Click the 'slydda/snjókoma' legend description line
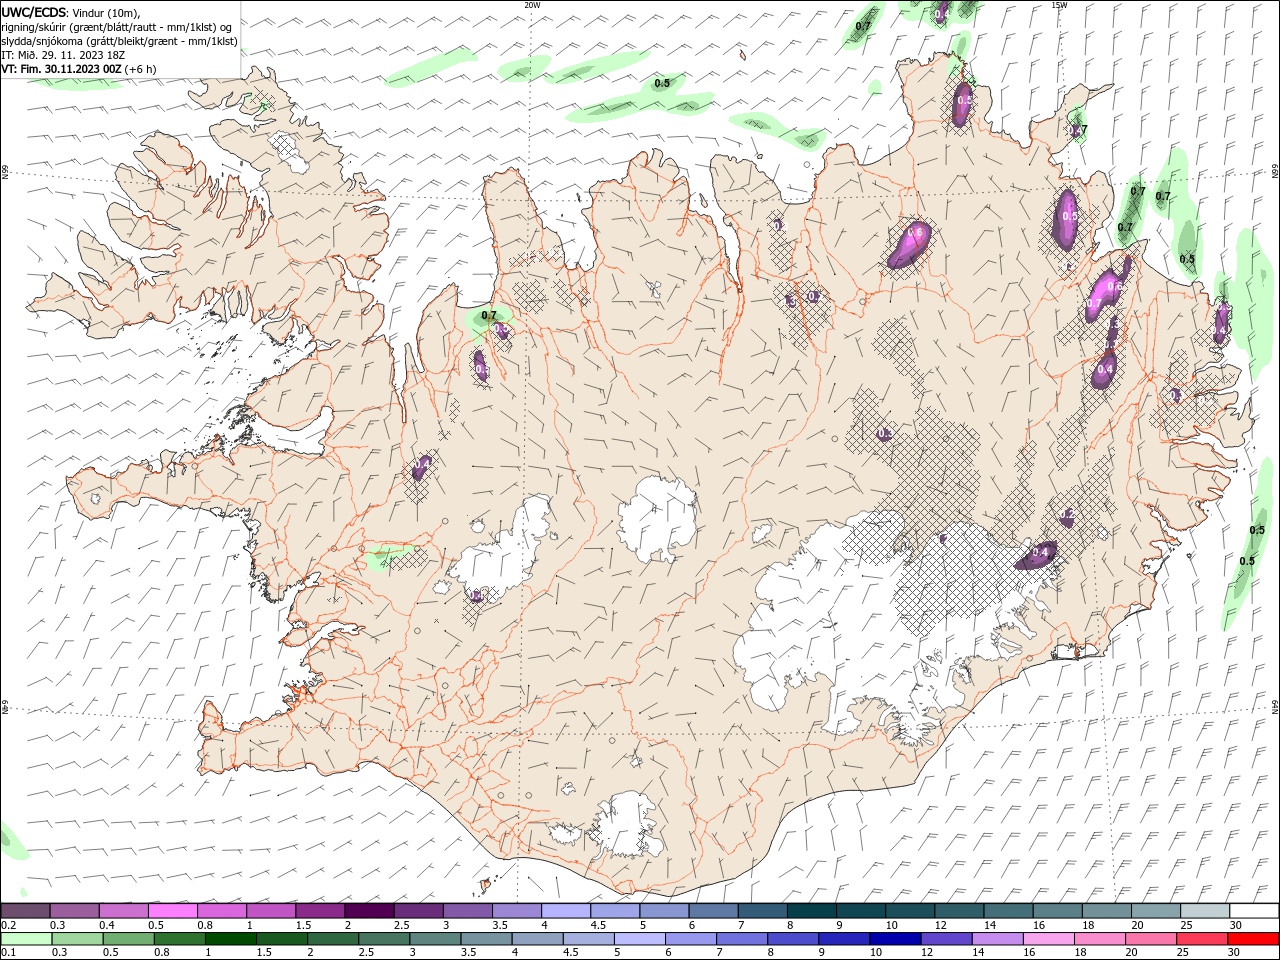Screen dimensions: 1280x960 [x=120, y=41]
